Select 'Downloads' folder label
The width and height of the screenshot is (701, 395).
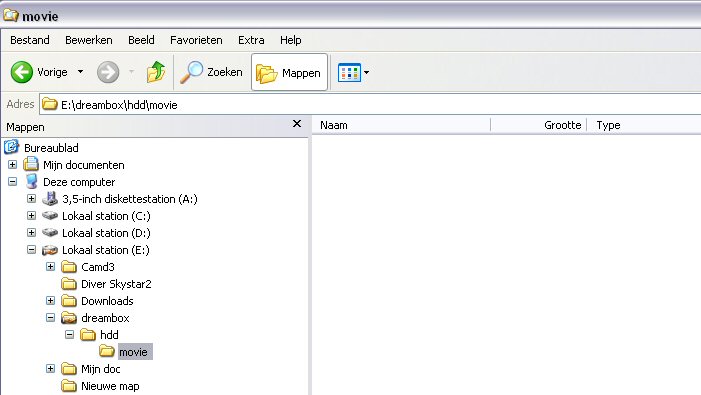(107, 301)
